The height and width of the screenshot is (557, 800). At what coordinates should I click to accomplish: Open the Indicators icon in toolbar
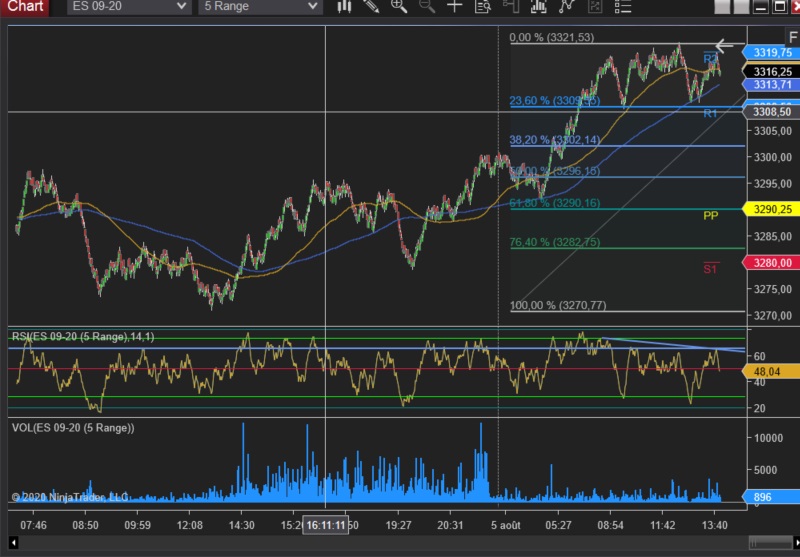539,6
